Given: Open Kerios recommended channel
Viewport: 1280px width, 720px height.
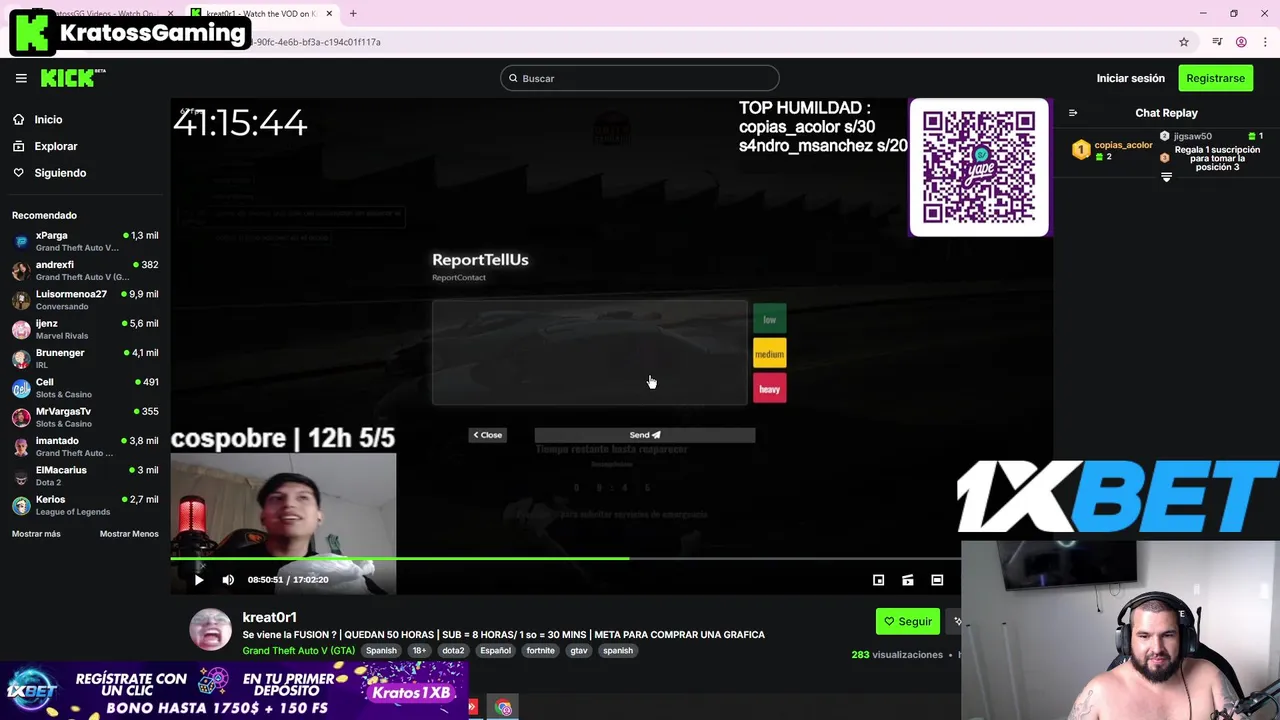Looking at the screenshot, I should tap(85, 505).
